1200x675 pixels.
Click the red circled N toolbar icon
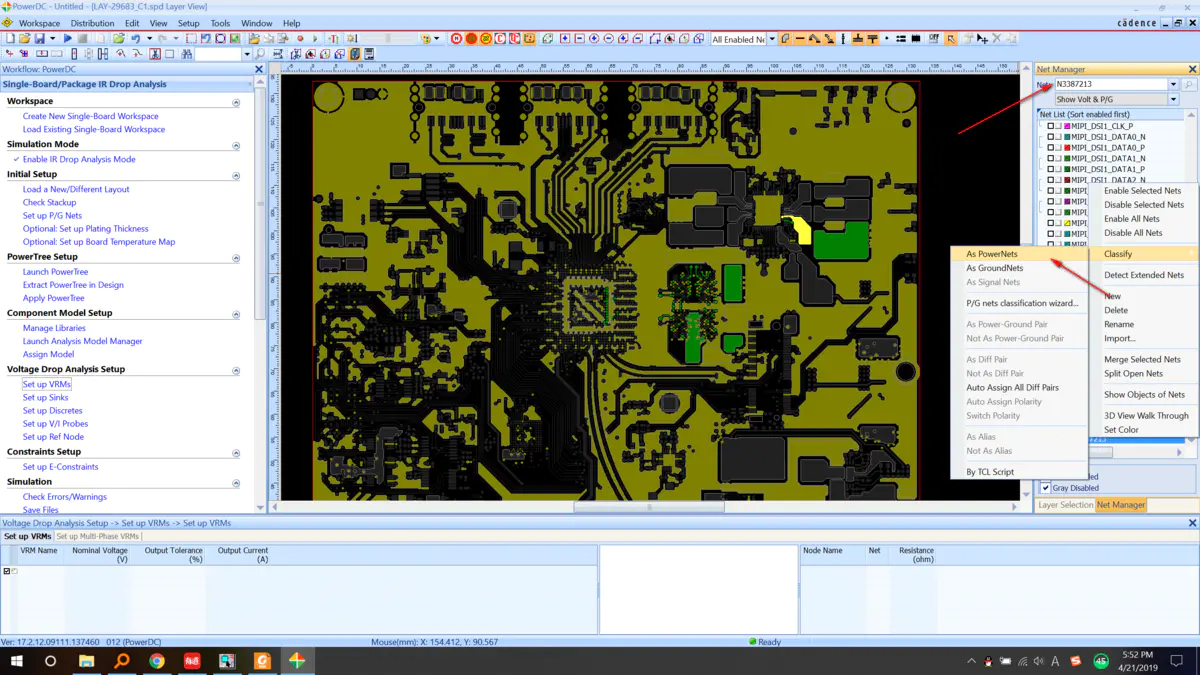pos(456,39)
